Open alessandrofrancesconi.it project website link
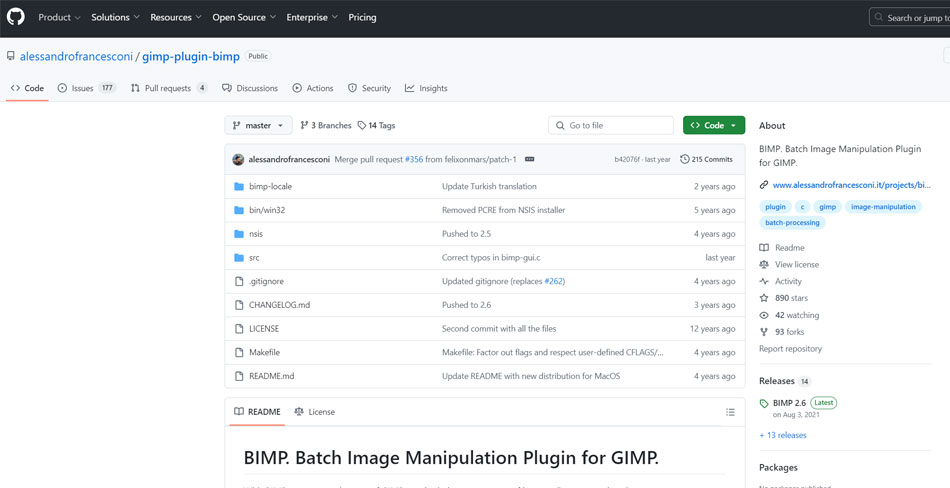This screenshot has height=488, width=950. click(x=851, y=185)
